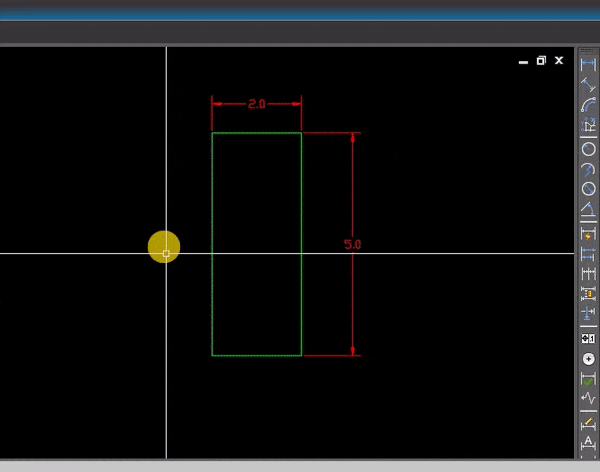Image resolution: width=600 pixels, height=472 pixels.
Task: Select the Dimension Edit tool
Action: pyautogui.click(x=588, y=423)
